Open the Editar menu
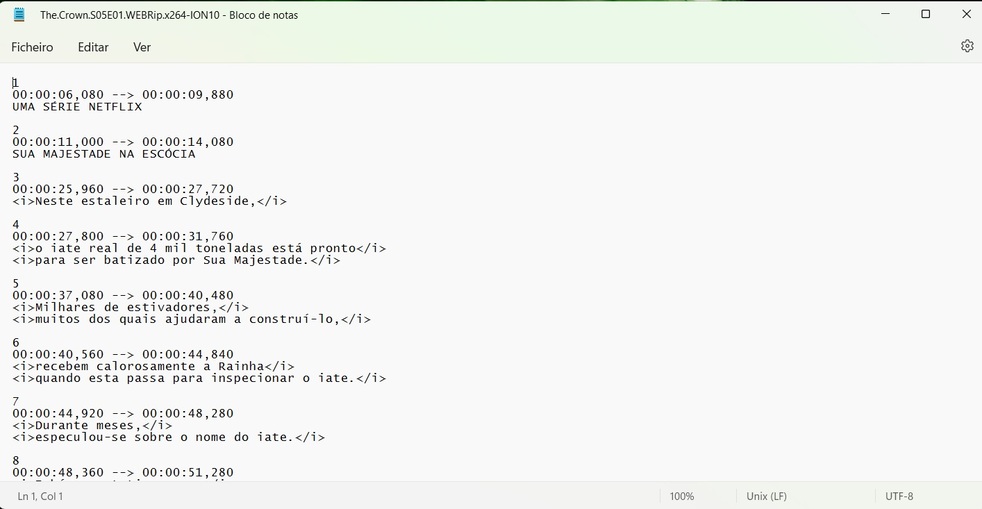This screenshot has height=509, width=982. click(x=93, y=47)
